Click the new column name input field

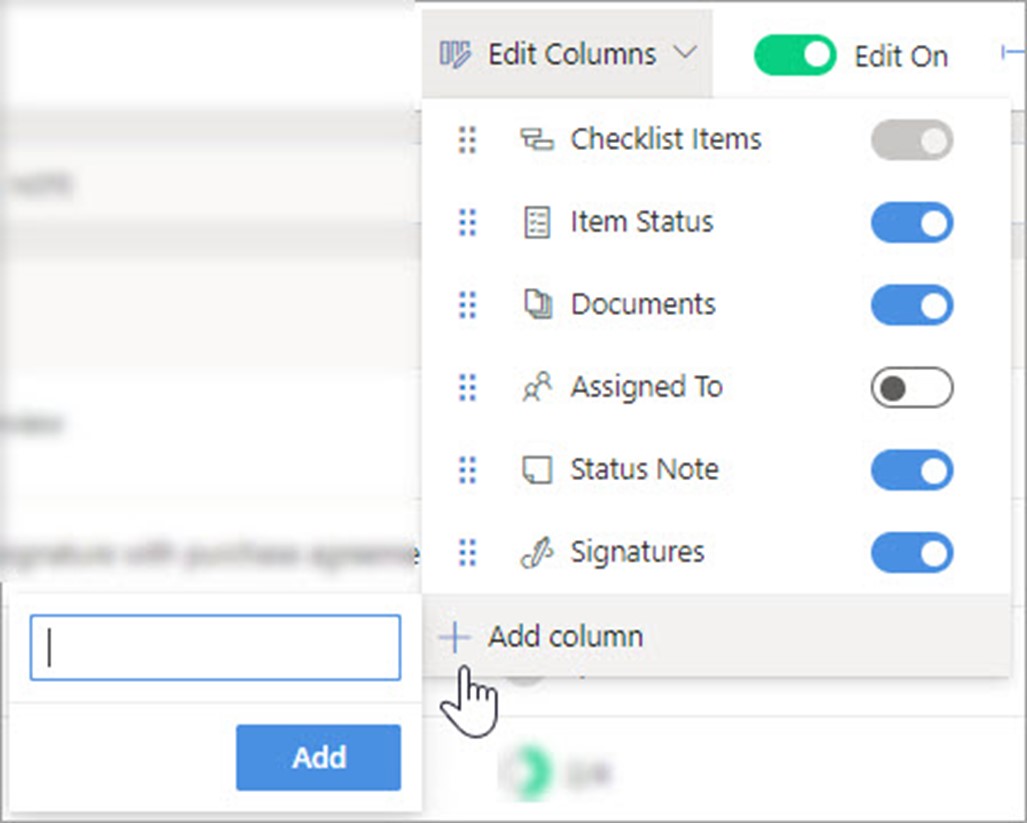pos(215,648)
